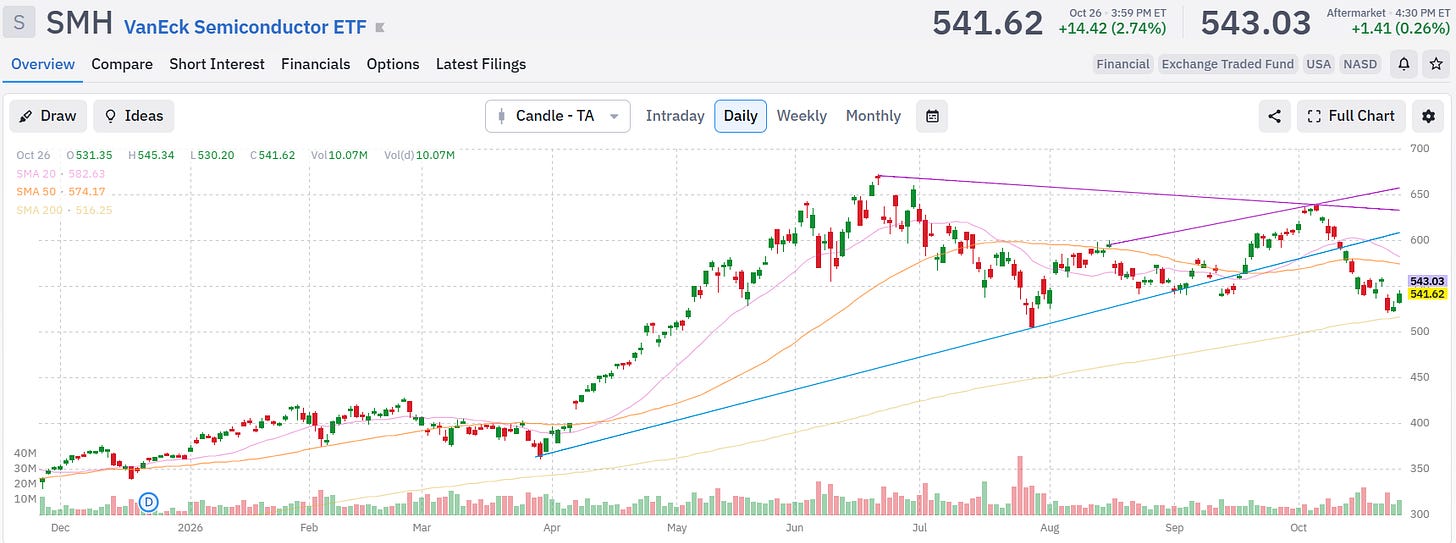Image resolution: width=1456 pixels, height=543 pixels.
Task: Expand the chart to Full Chart
Action: [x=1351, y=116]
